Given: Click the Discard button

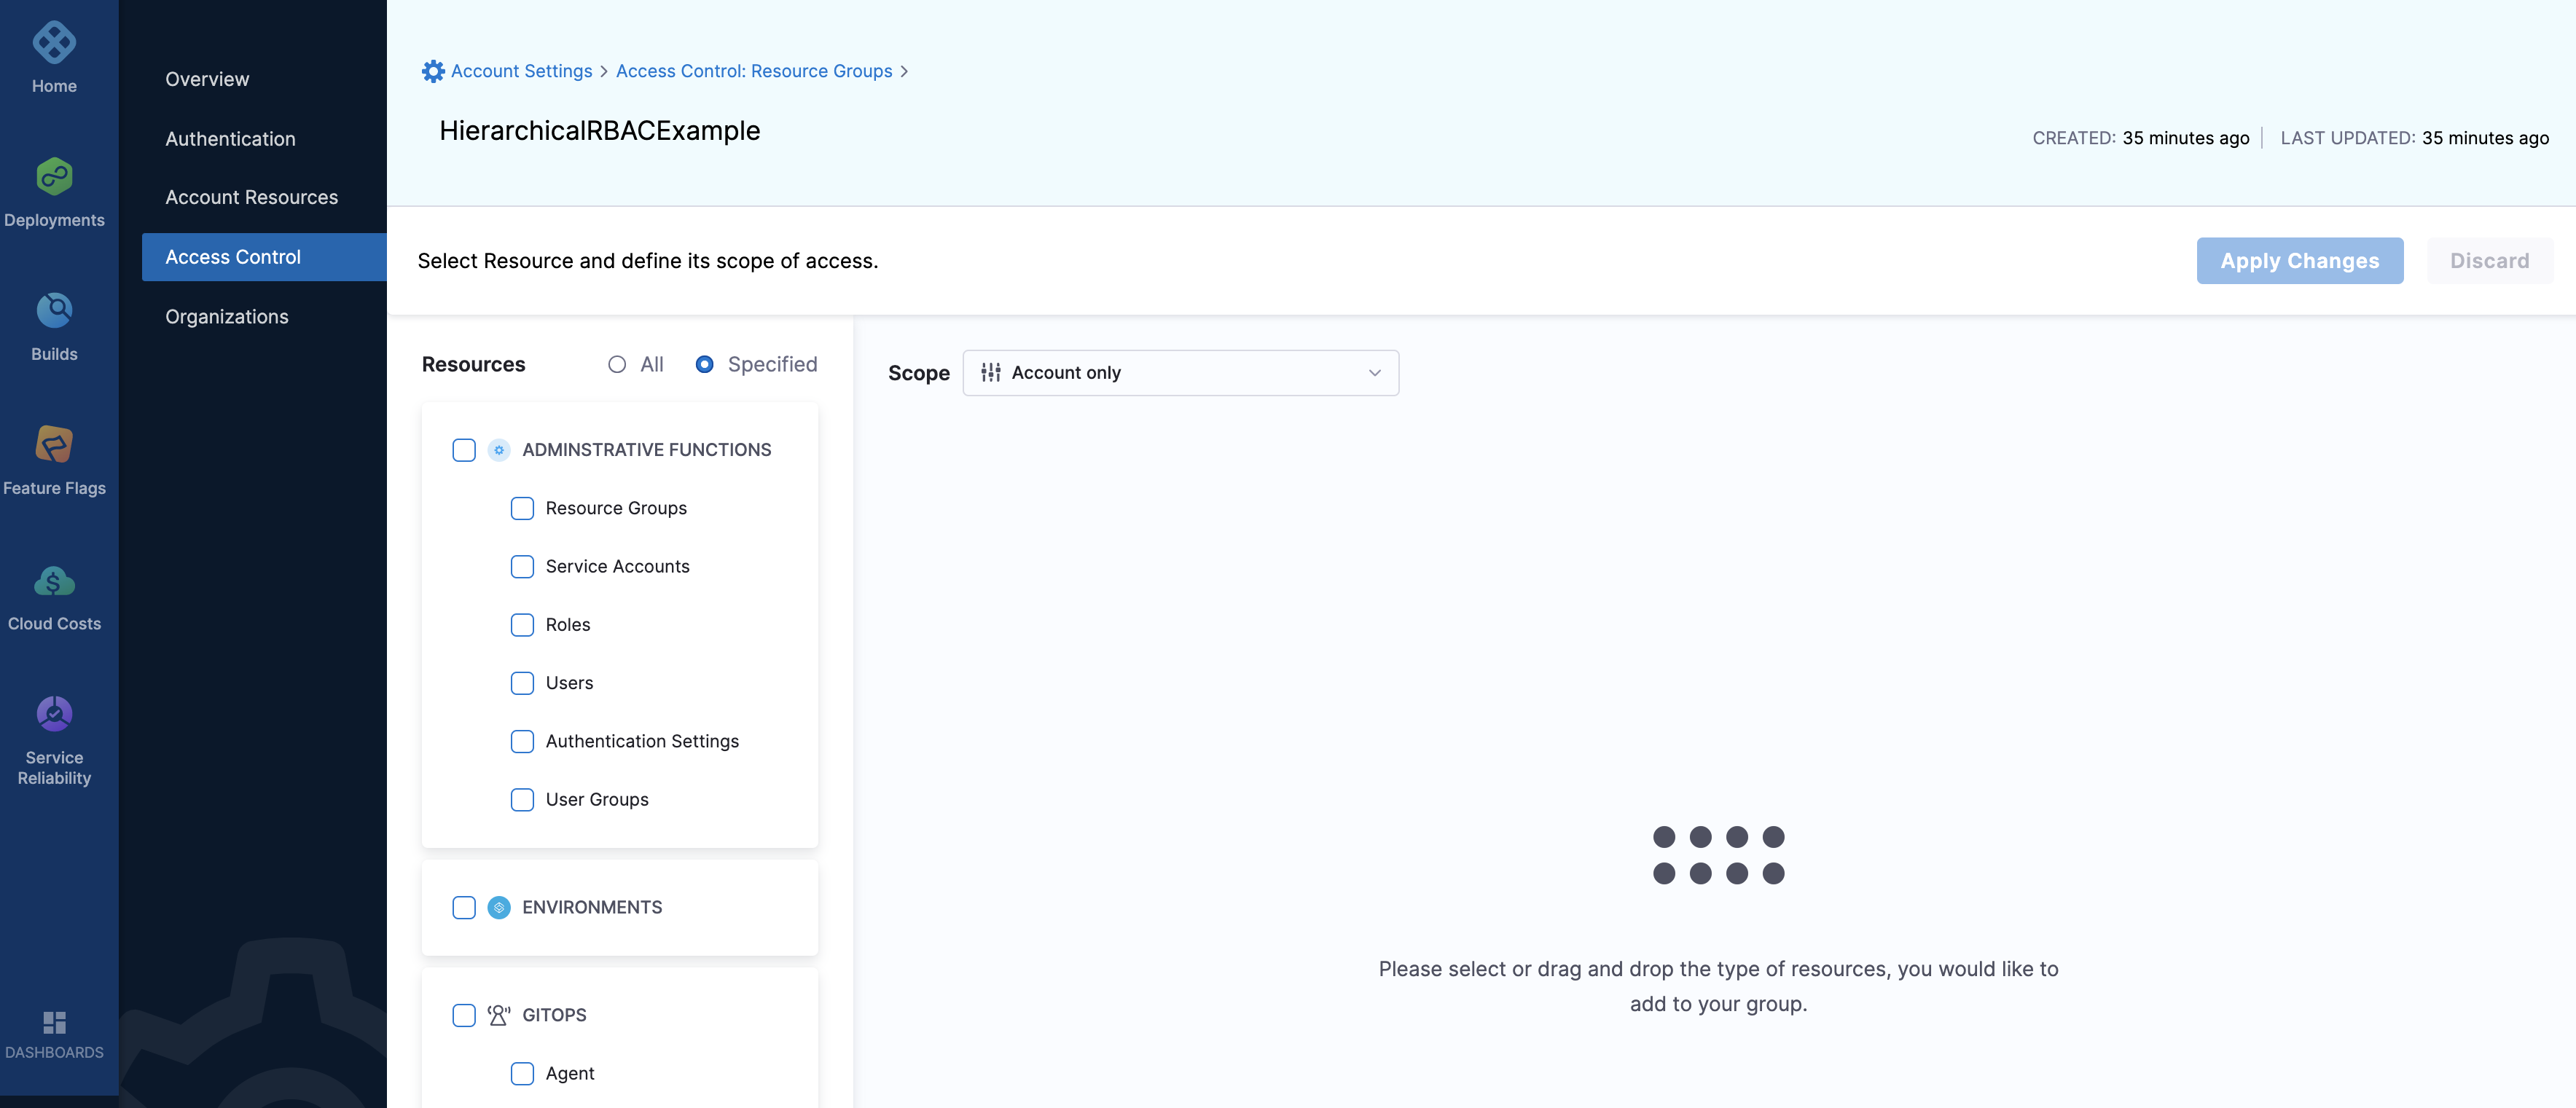Looking at the screenshot, I should point(2489,261).
